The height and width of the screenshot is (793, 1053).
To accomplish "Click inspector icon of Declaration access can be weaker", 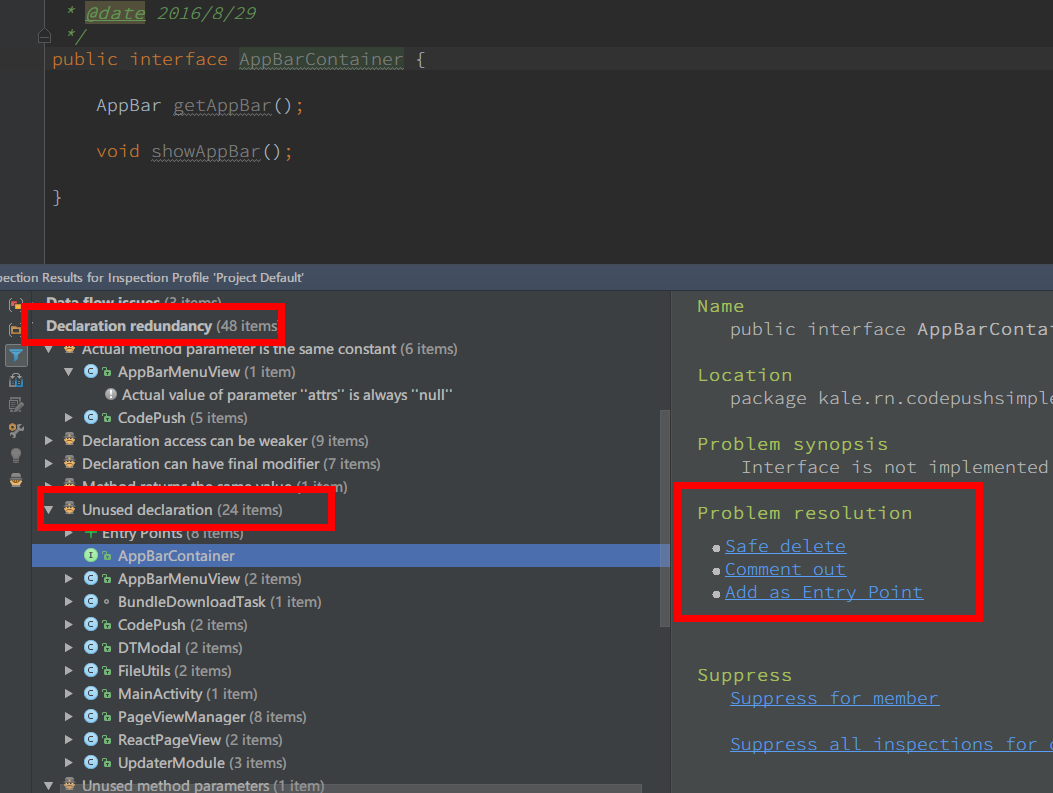I will click(x=69, y=440).
